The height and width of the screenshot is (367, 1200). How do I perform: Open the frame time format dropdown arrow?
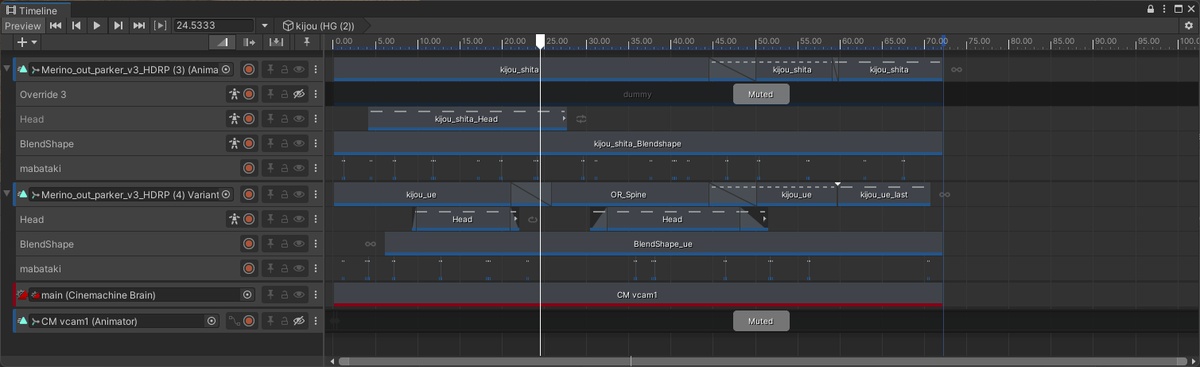point(264,25)
